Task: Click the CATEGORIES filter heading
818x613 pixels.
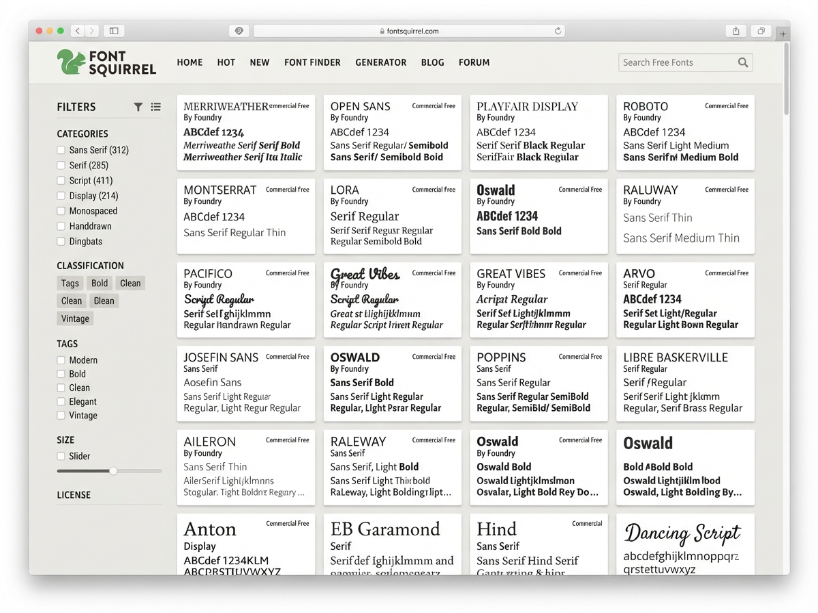Action: tap(82, 134)
